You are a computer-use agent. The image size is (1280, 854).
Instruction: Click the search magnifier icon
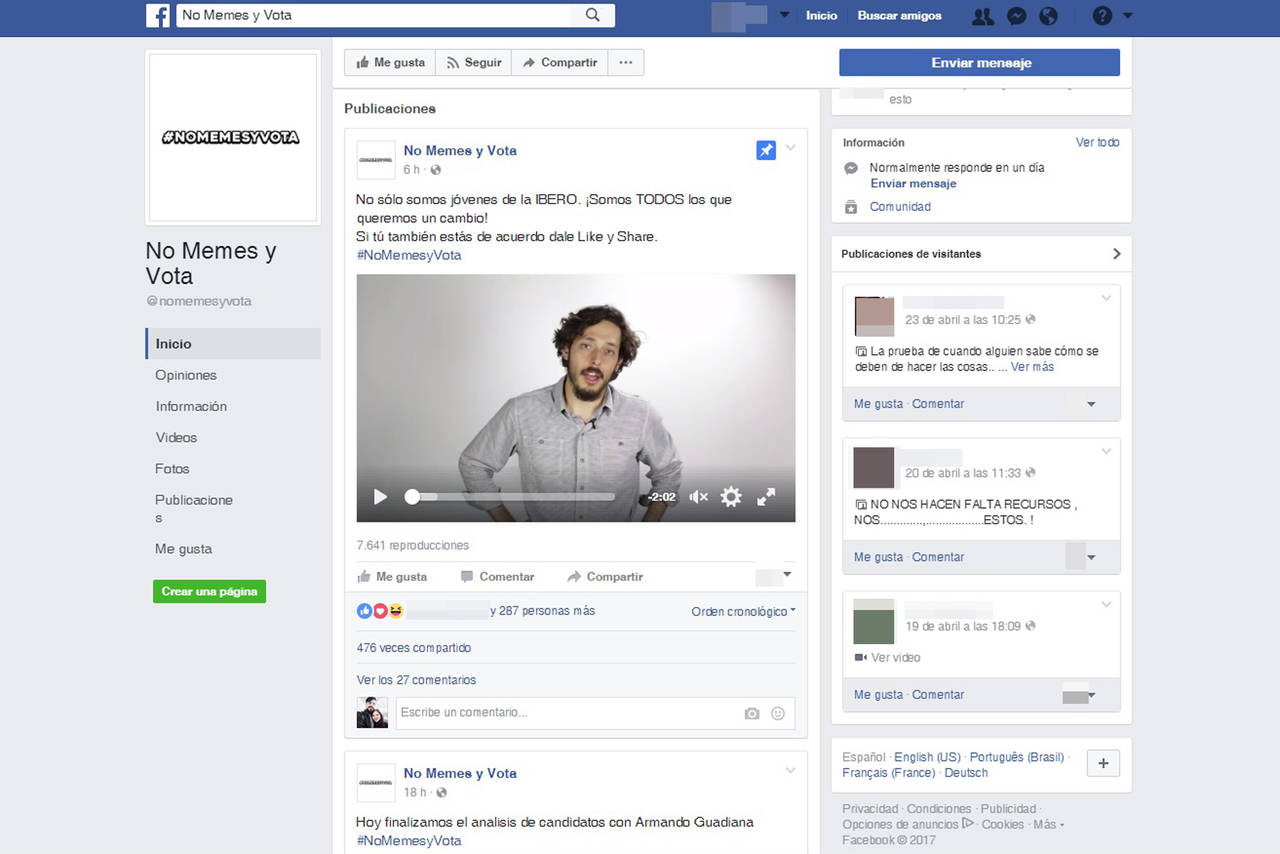tap(593, 15)
